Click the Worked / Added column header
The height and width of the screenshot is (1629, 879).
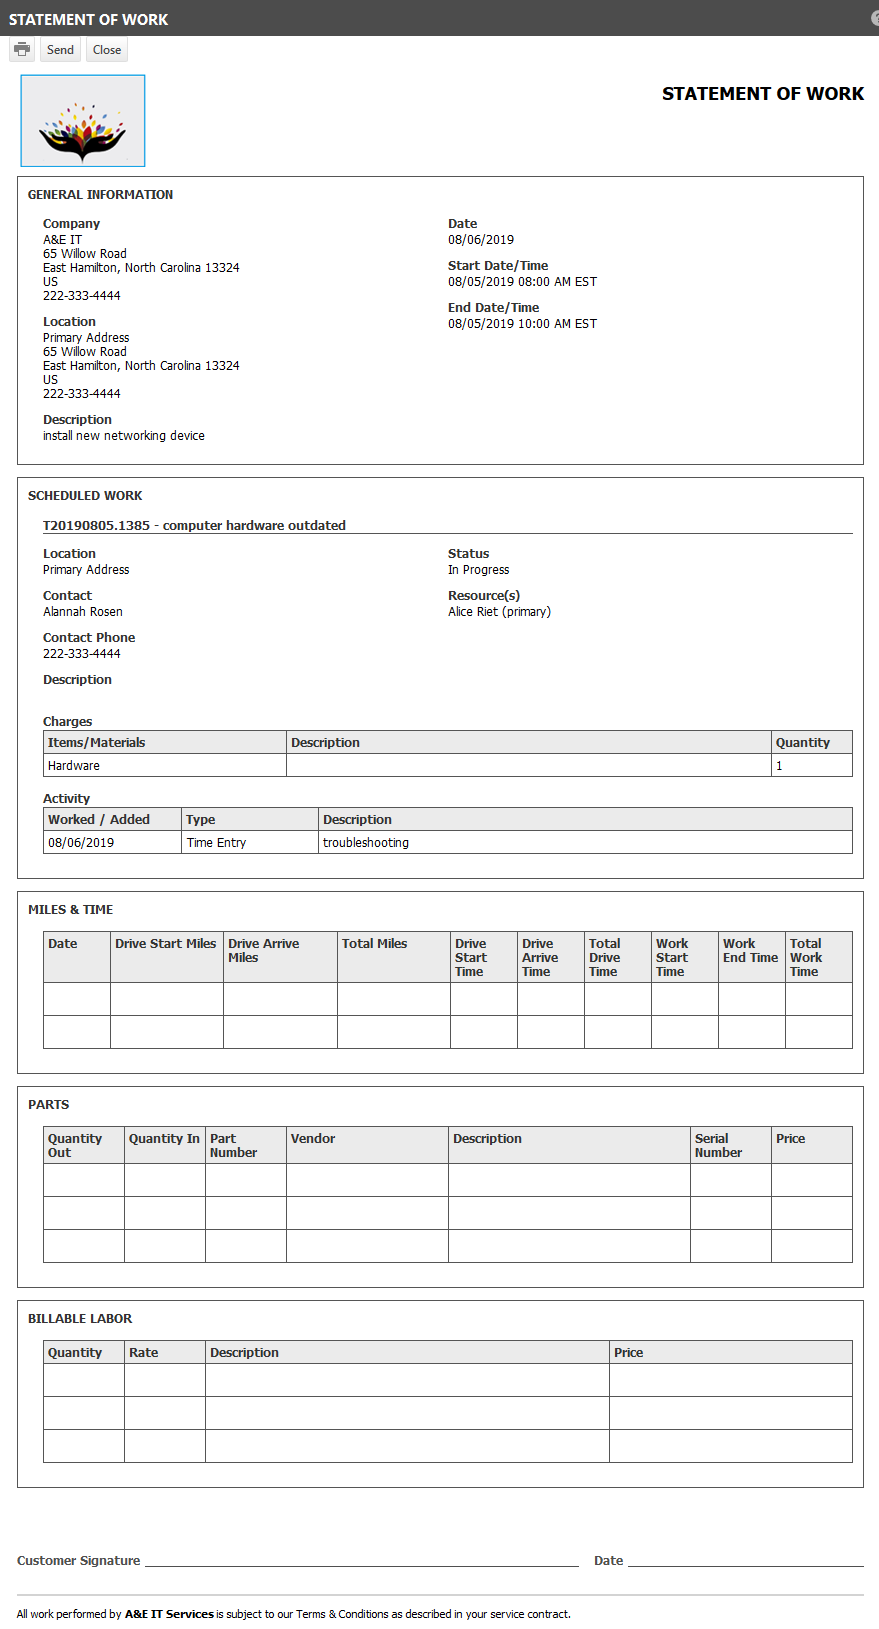(112, 820)
